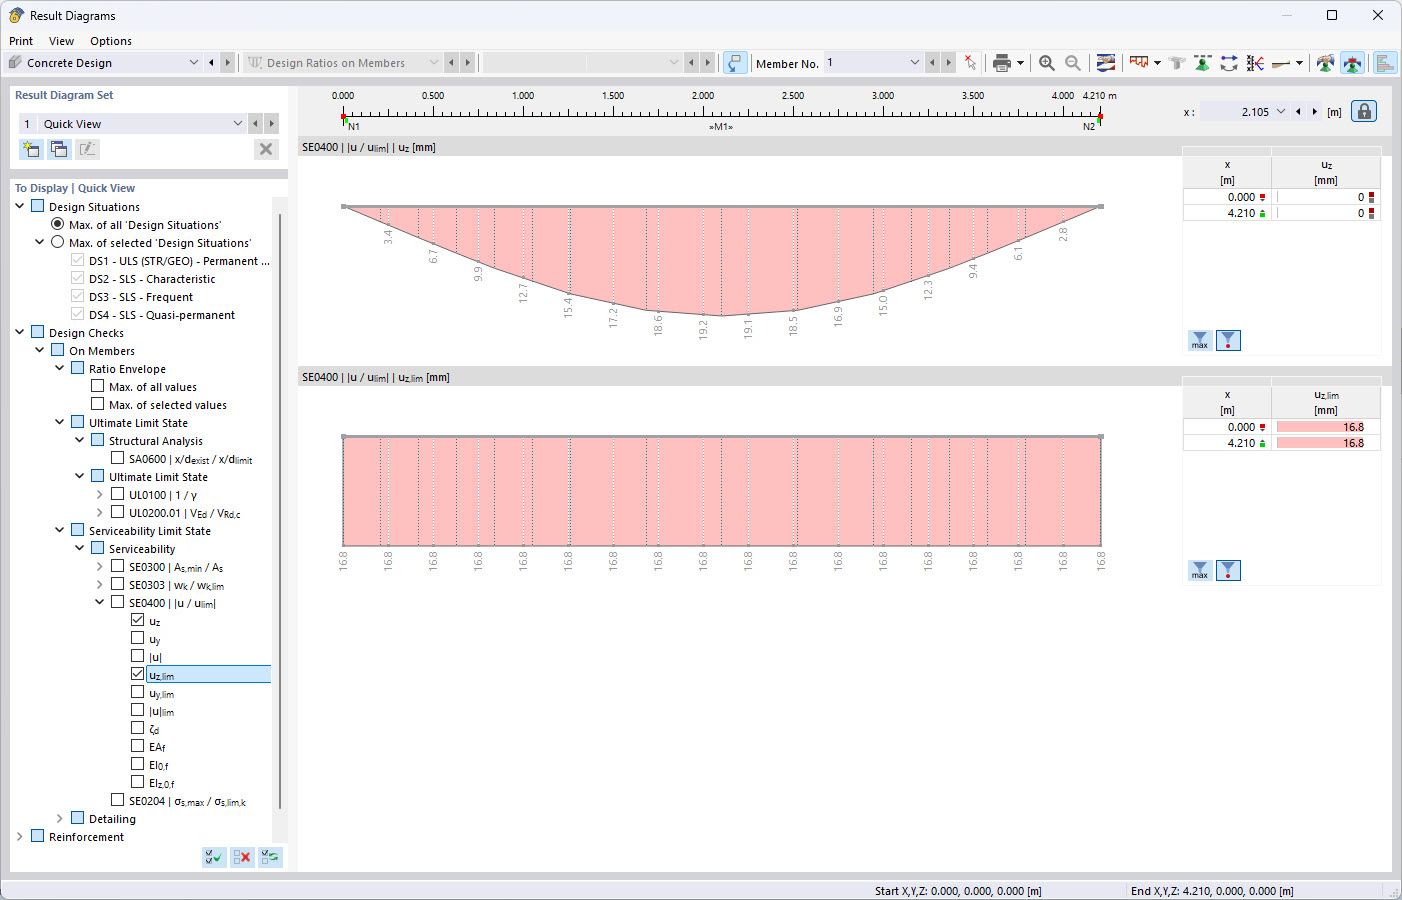Check the |u| checkbox under SE0400
The width and height of the screenshot is (1402, 900).
pyautogui.click(x=138, y=656)
